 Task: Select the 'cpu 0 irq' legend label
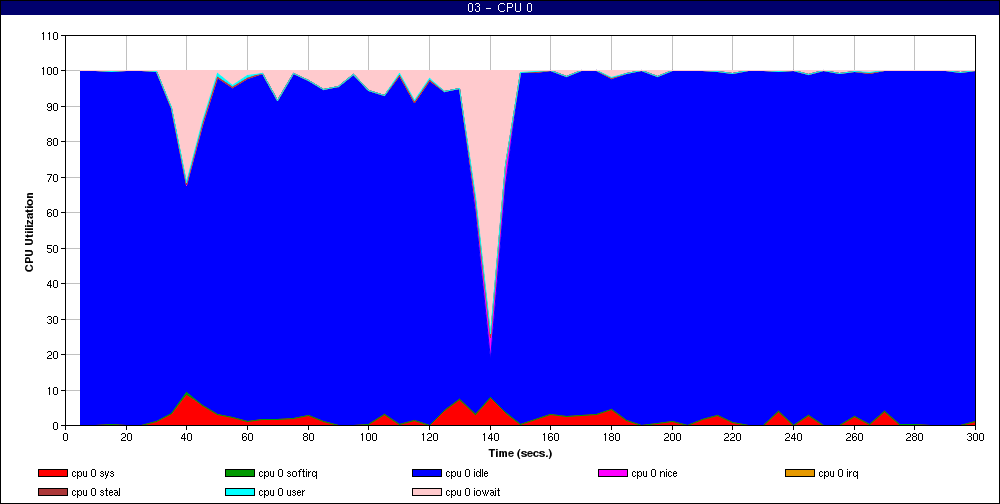[839, 473]
